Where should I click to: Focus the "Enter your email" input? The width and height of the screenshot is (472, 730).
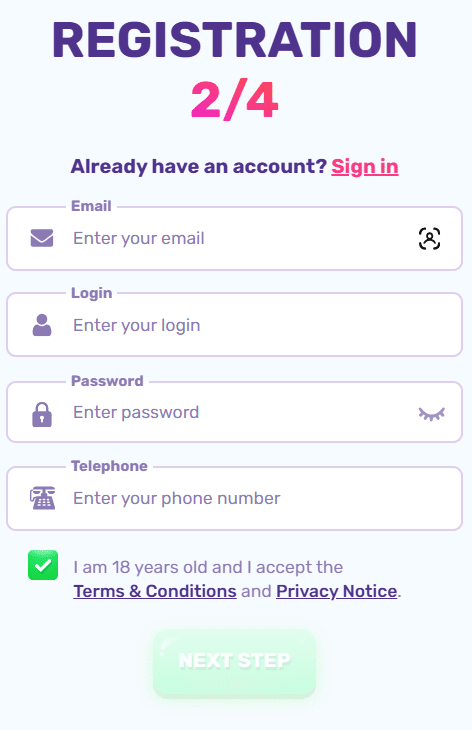(235, 238)
